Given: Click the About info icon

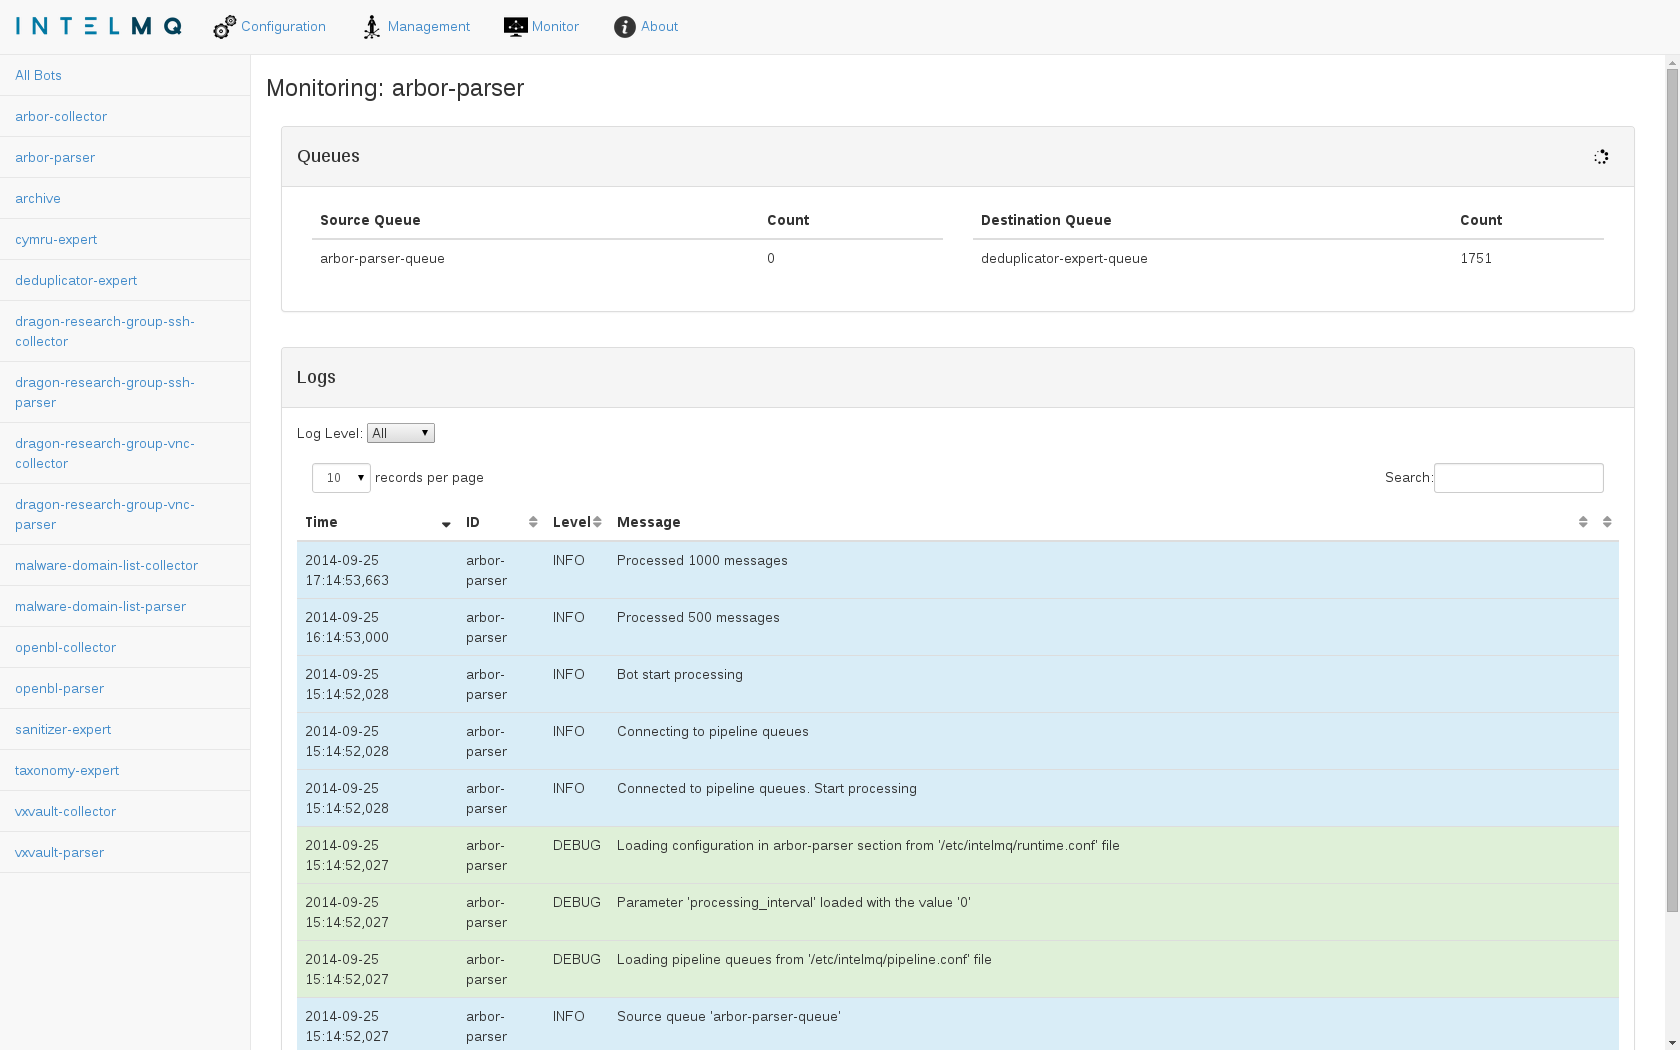Looking at the screenshot, I should coord(625,27).
